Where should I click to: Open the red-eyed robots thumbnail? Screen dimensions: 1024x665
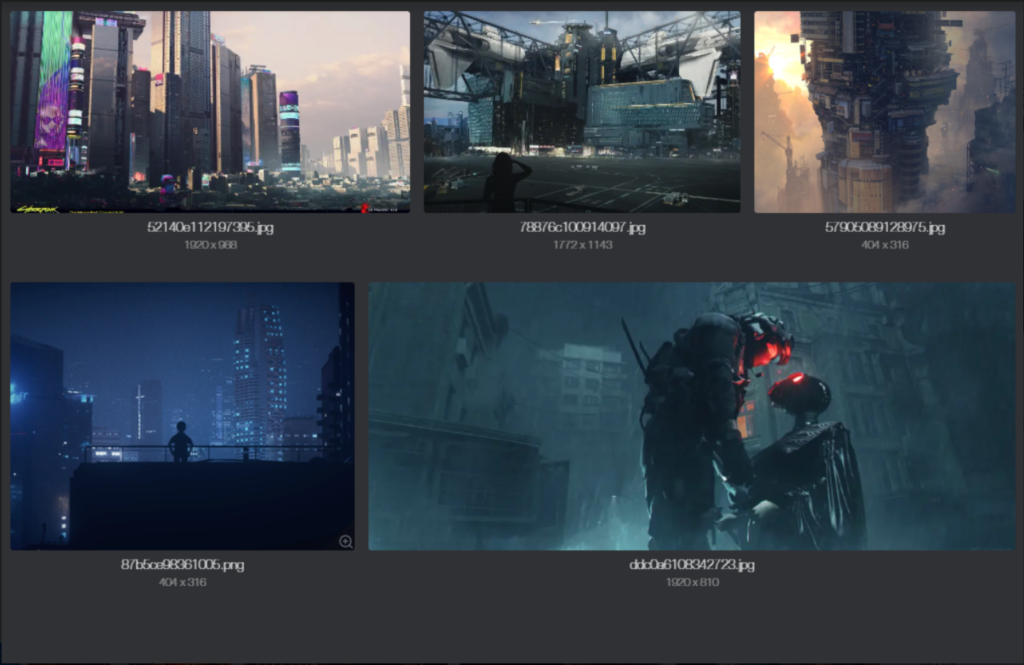(x=692, y=416)
